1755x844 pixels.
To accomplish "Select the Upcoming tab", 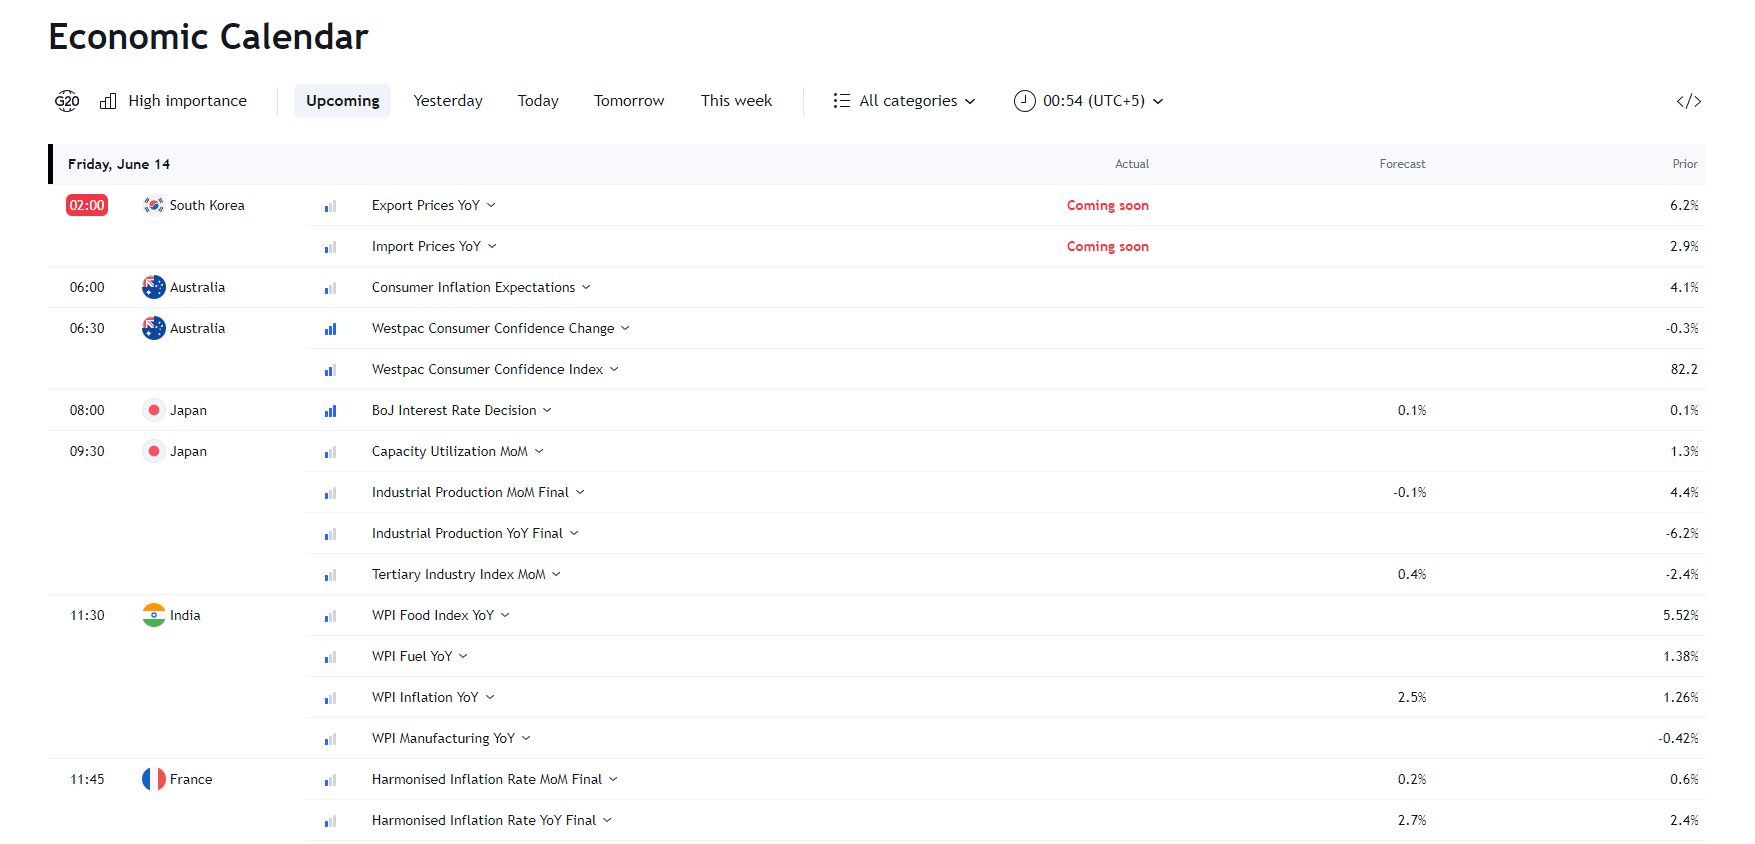I will pyautogui.click(x=342, y=101).
